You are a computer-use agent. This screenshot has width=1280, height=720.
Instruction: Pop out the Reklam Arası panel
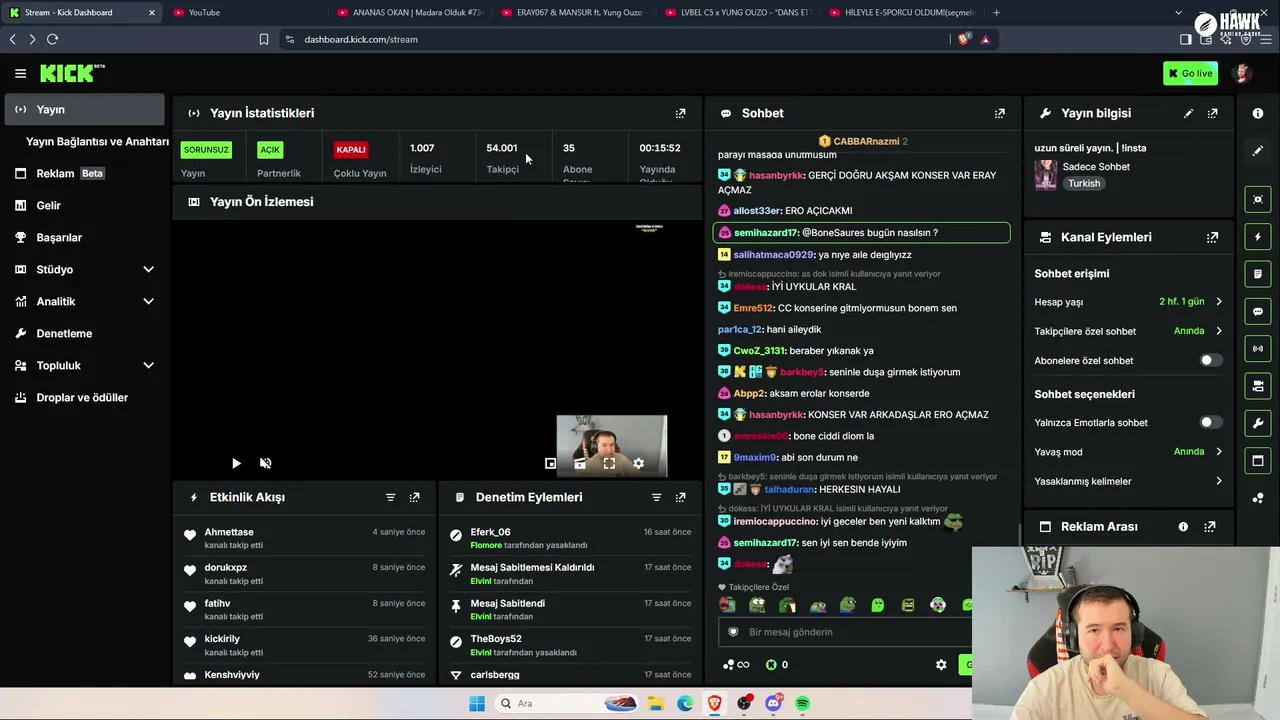[1209, 526]
